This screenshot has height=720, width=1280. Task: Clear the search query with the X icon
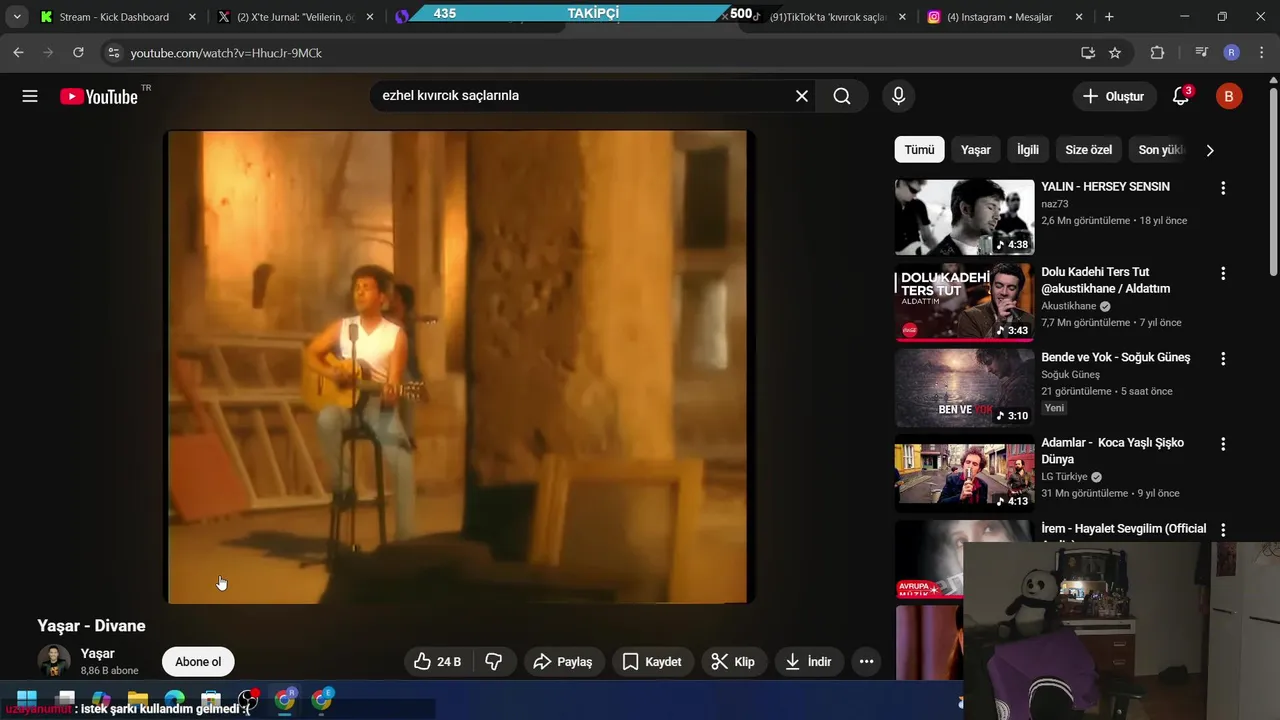801,96
